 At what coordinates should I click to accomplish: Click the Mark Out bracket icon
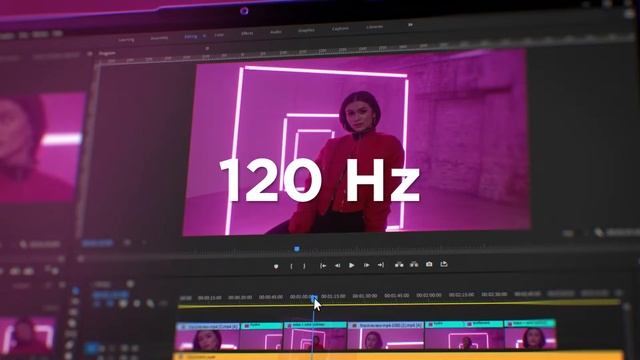pos(304,266)
